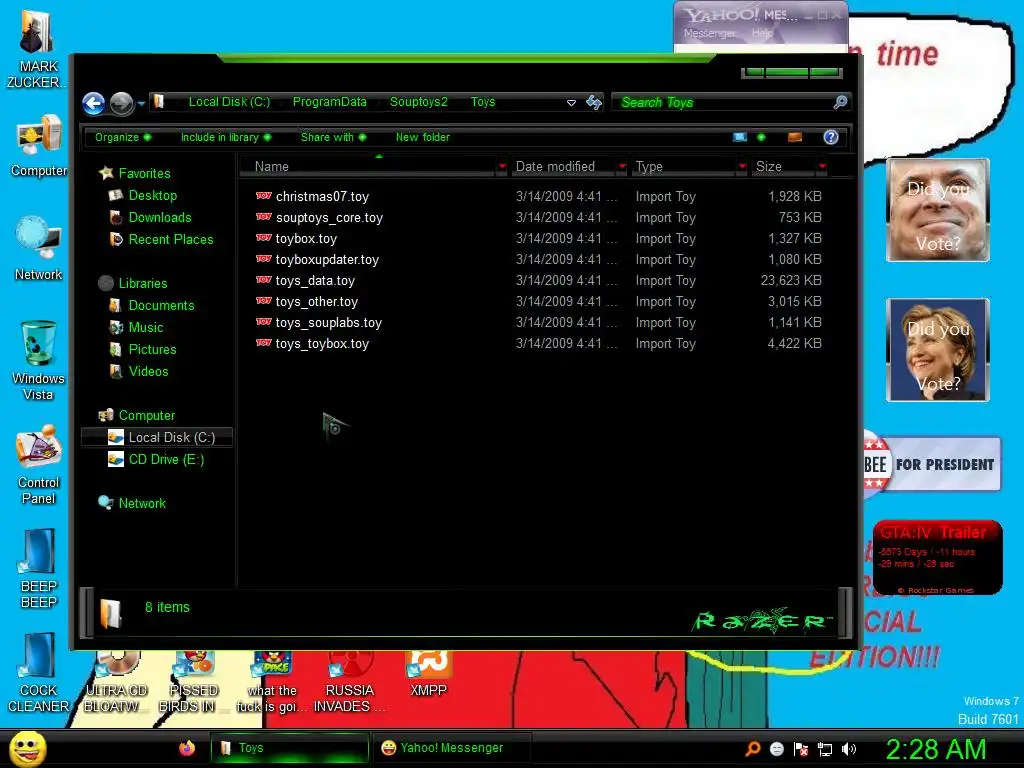Open the Date modified filter dropdown
The height and width of the screenshot is (768, 1024).
(x=622, y=167)
